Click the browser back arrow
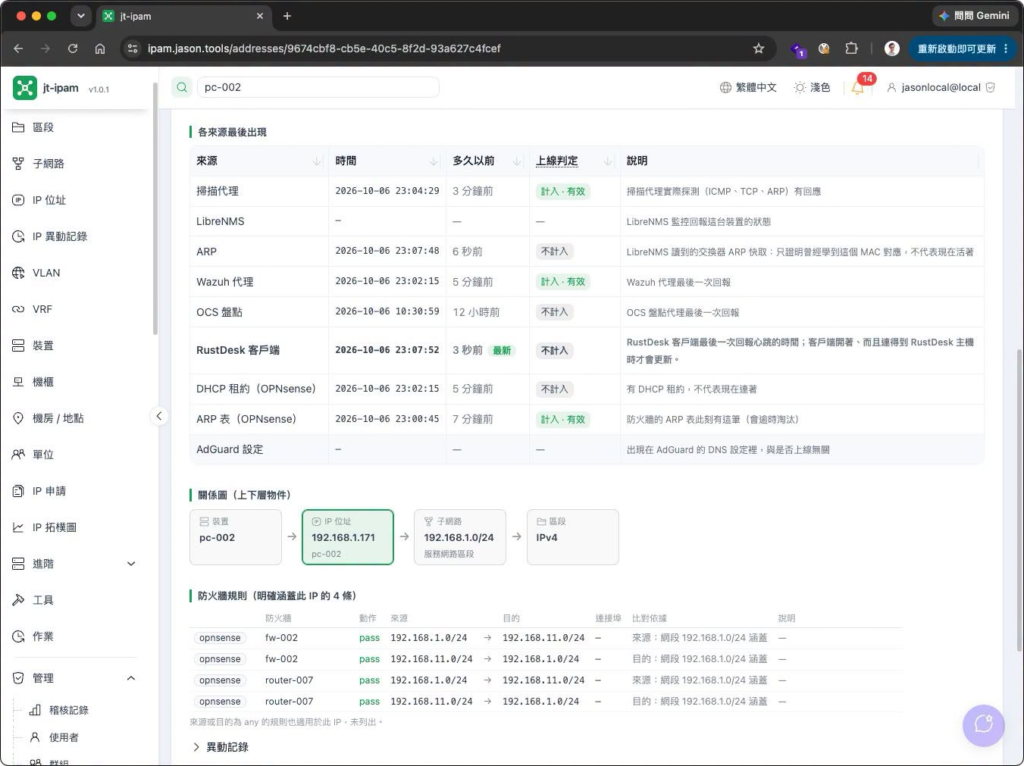The width and height of the screenshot is (1024, 766). [x=18, y=48]
